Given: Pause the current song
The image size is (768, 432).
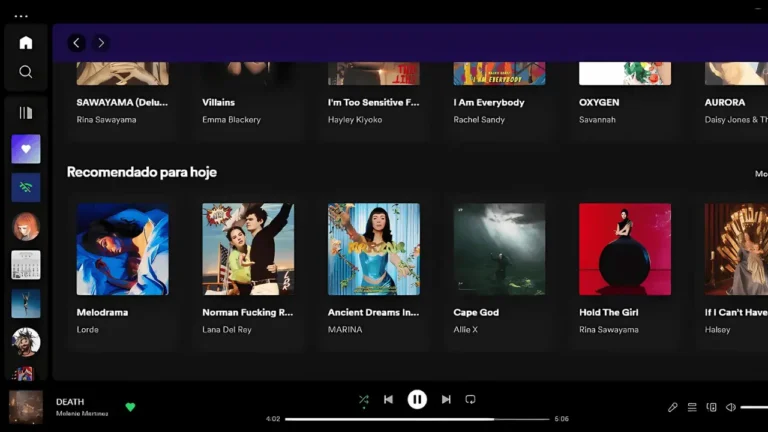Looking at the screenshot, I should 417,400.
